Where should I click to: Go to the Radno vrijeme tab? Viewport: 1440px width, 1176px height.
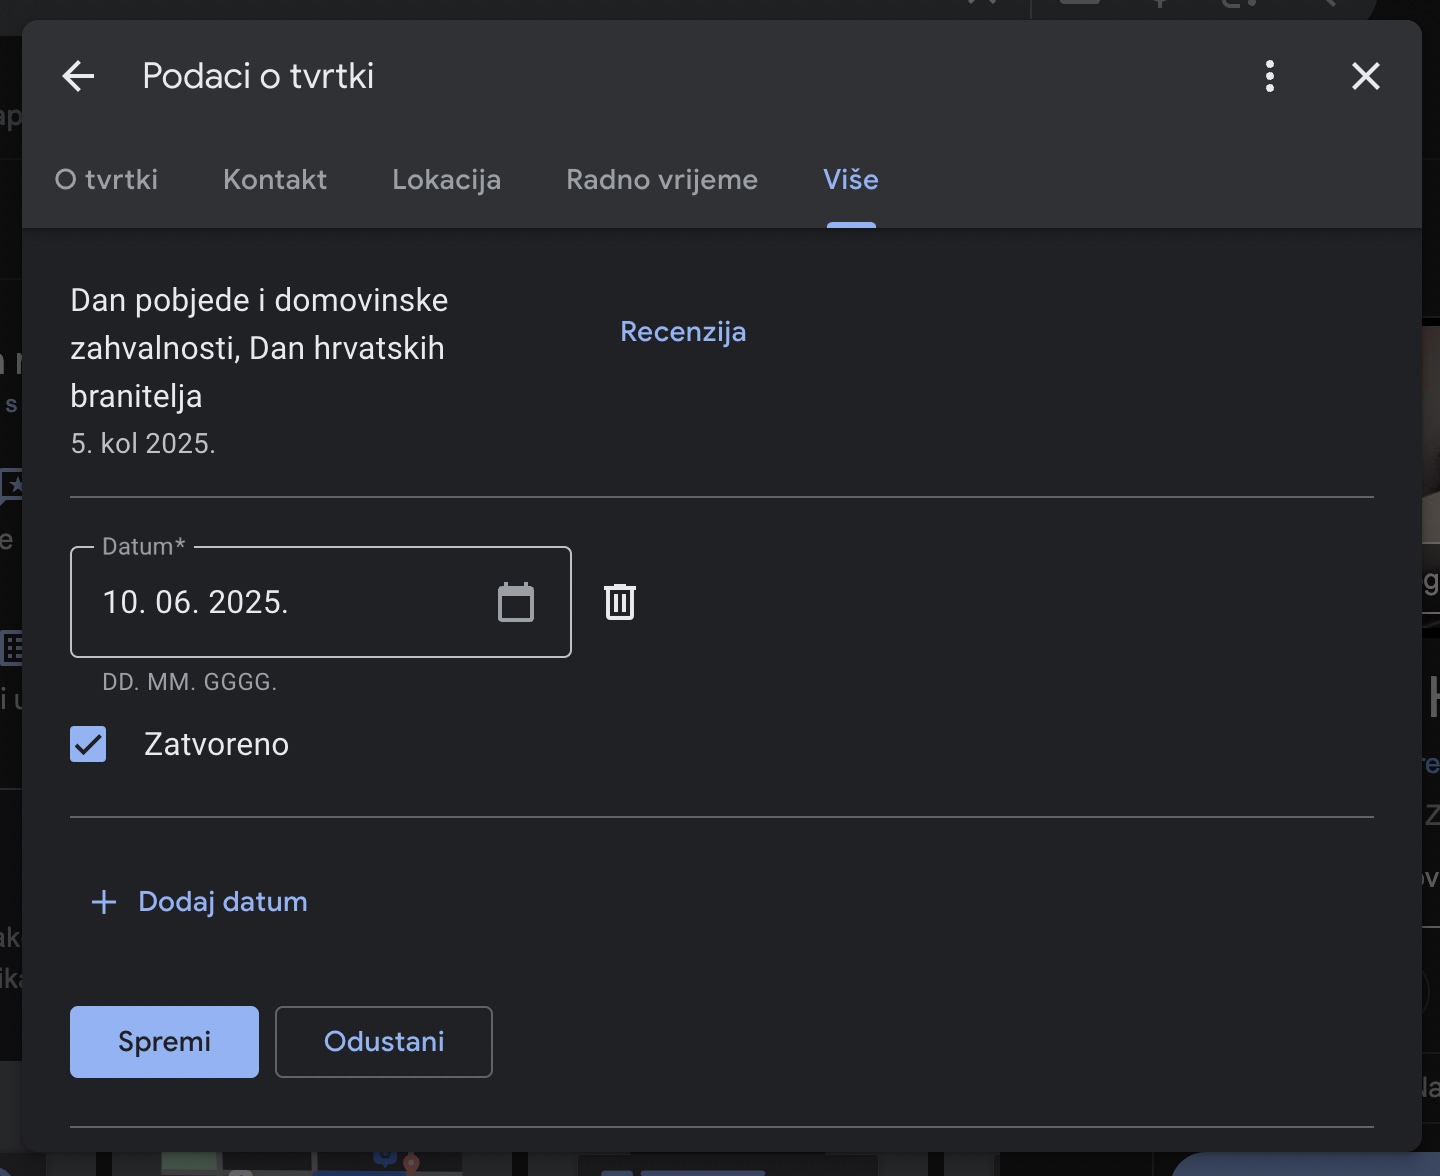tap(662, 180)
